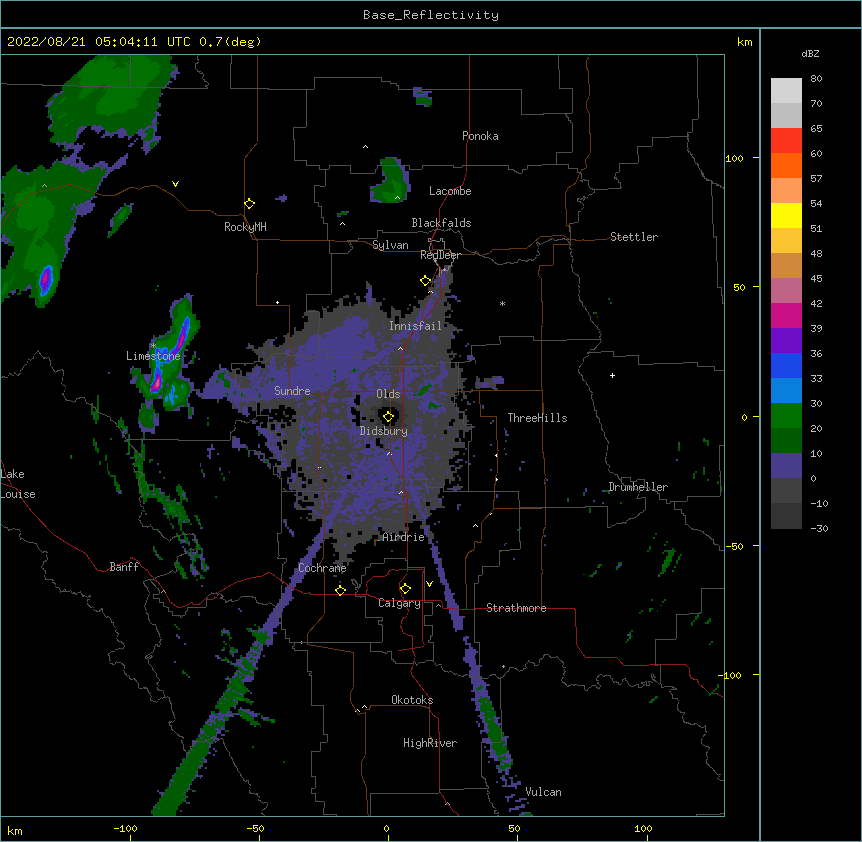Viewport: 862px width, 842px height.
Task: Select the orange swatch below 60 dBZ
Action: coord(786,165)
